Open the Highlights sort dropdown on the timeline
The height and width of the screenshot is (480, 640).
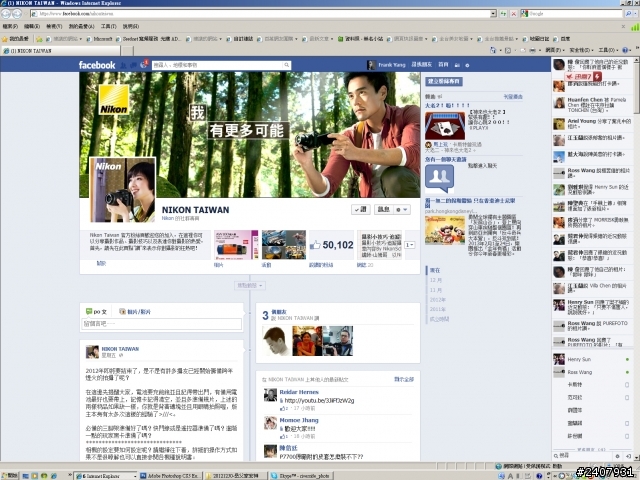(x=250, y=286)
